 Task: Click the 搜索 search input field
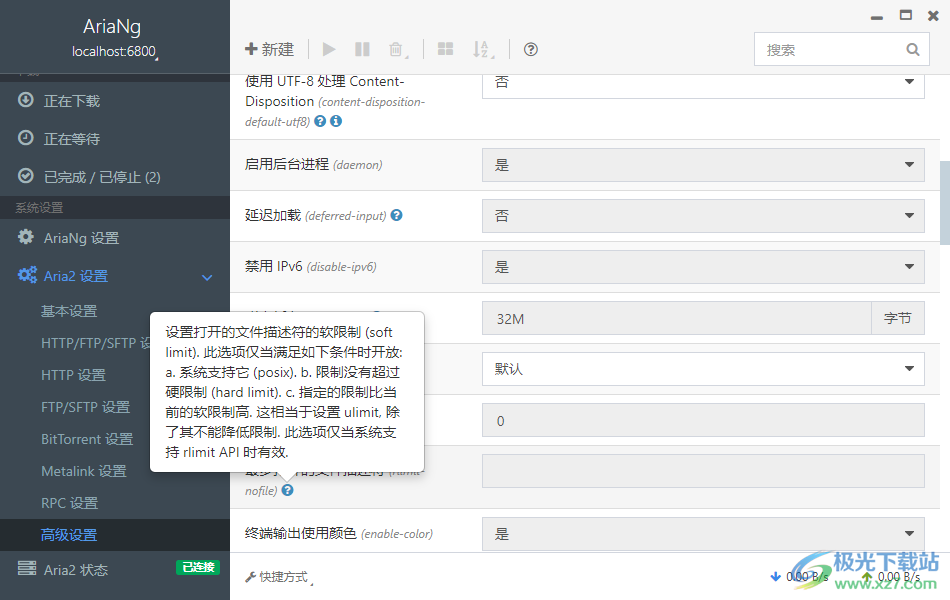(841, 50)
